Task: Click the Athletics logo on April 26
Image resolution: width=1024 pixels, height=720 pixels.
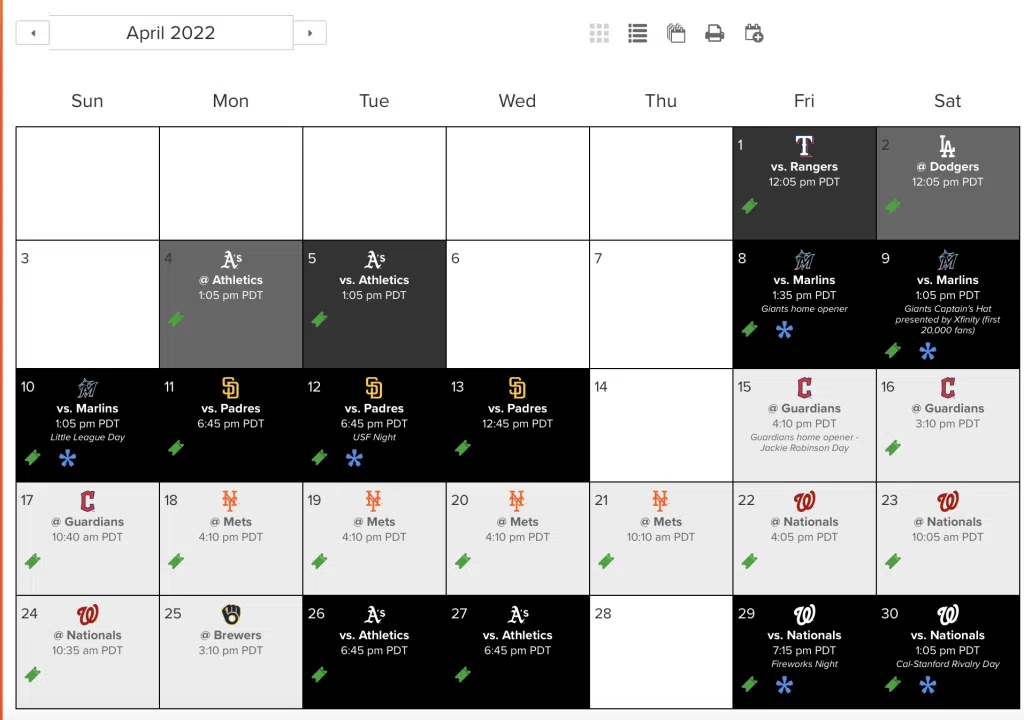Action: coord(374,614)
